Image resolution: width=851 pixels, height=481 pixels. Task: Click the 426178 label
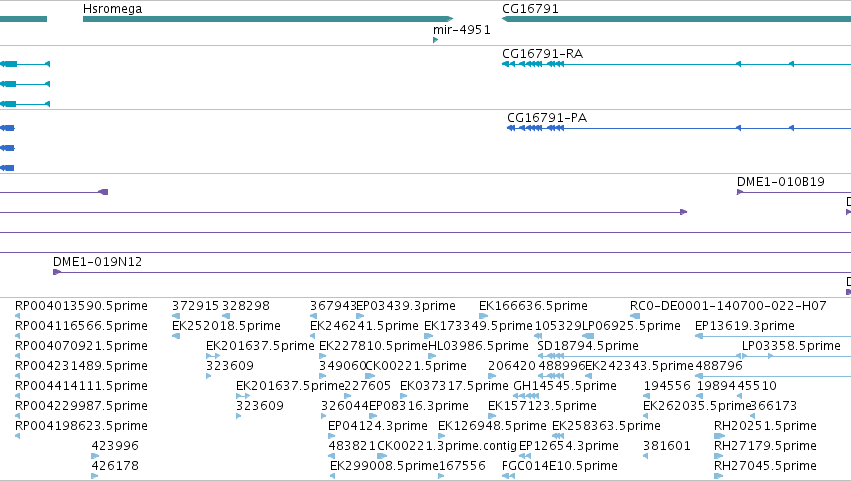click(115, 466)
